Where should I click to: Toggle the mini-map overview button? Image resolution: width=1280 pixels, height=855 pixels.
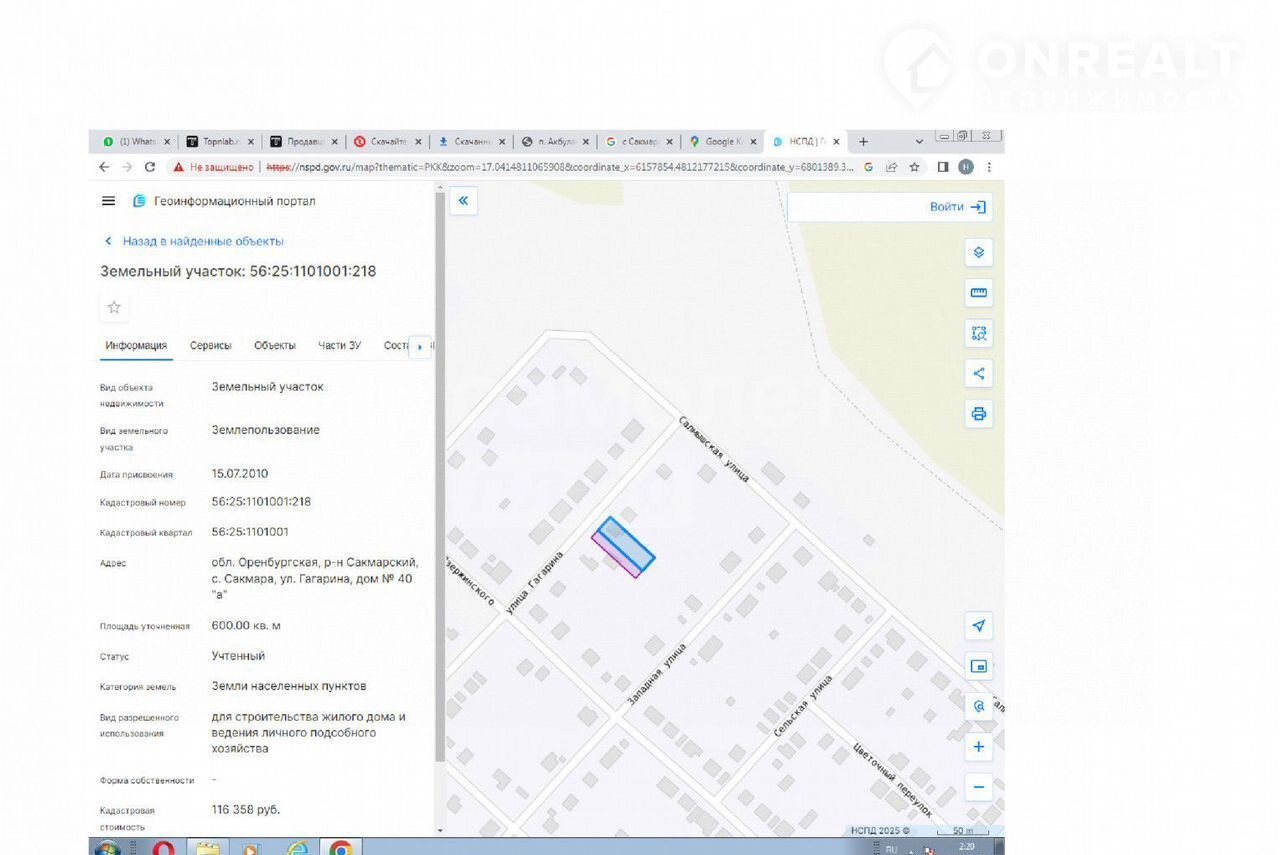(x=978, y=666)
